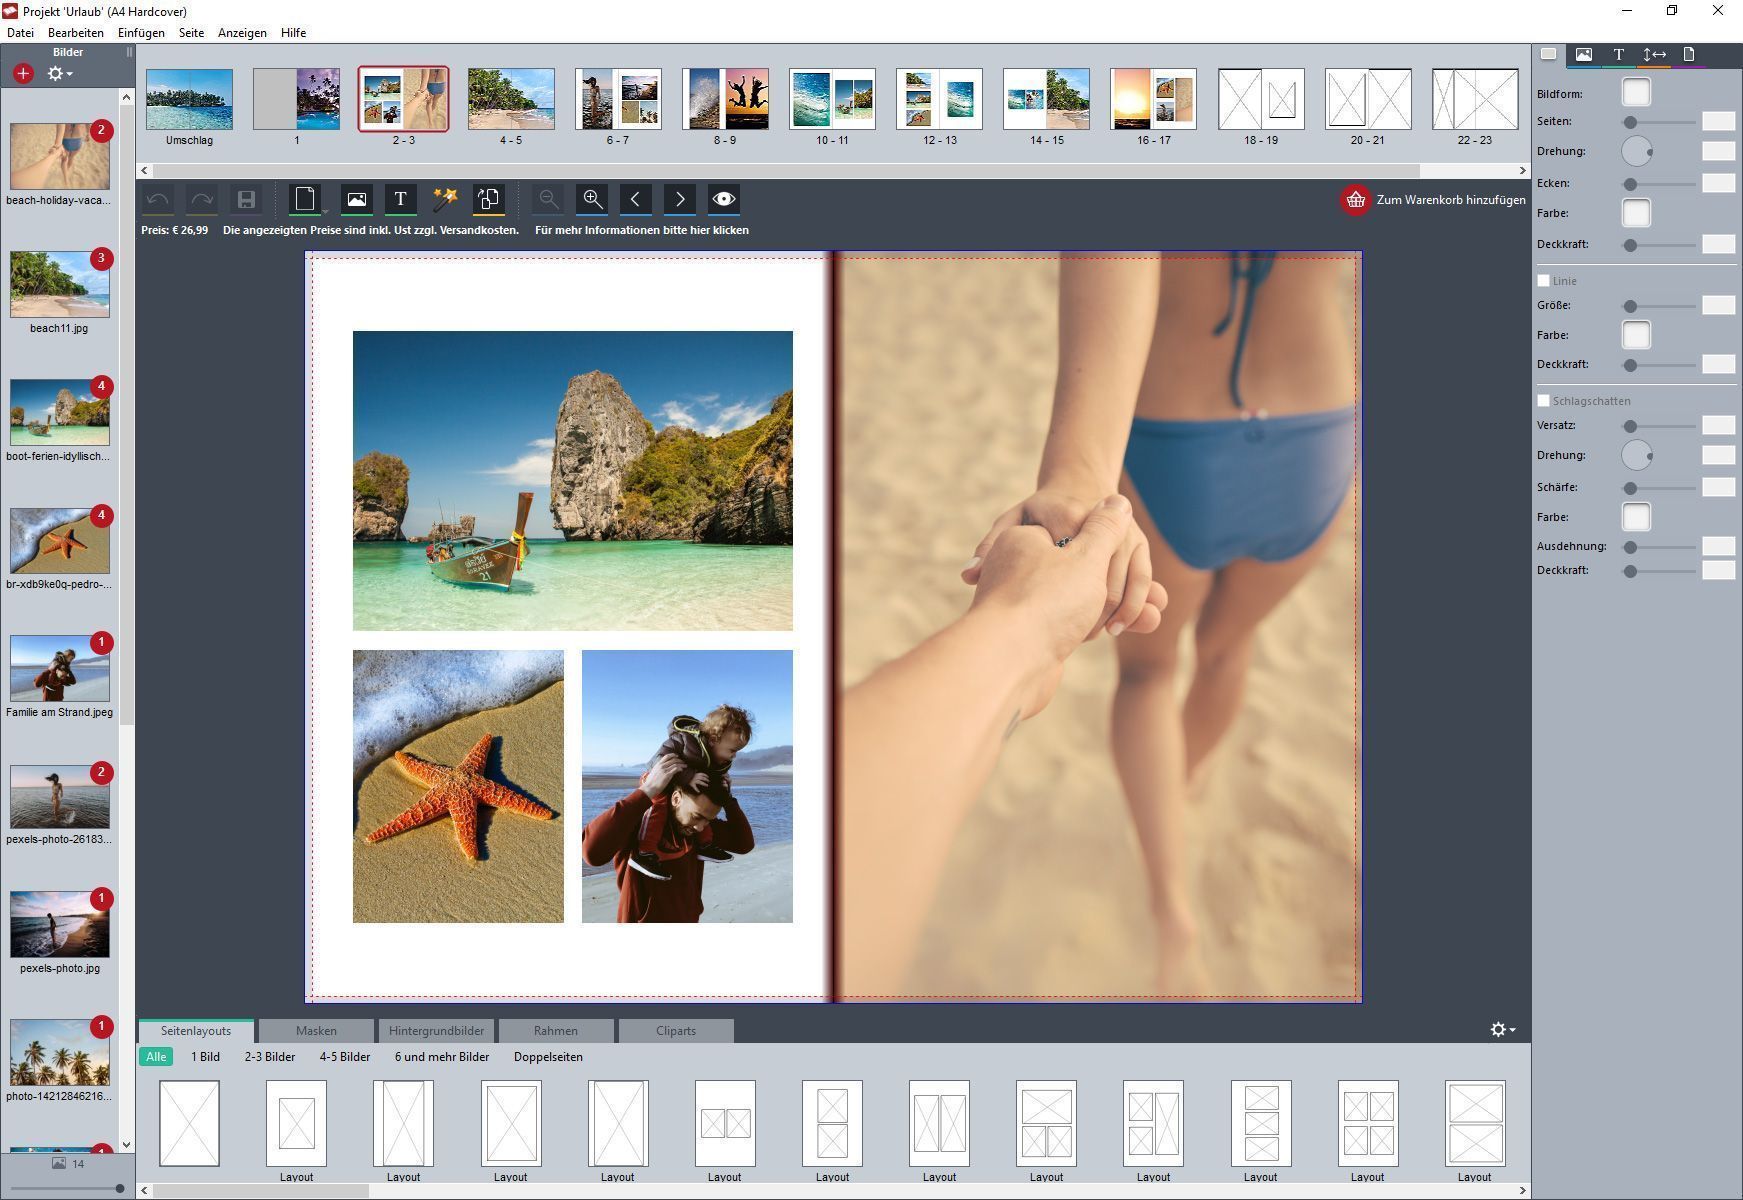
Task: Open the position and size tab in right panel
Action: (1654, 55)
